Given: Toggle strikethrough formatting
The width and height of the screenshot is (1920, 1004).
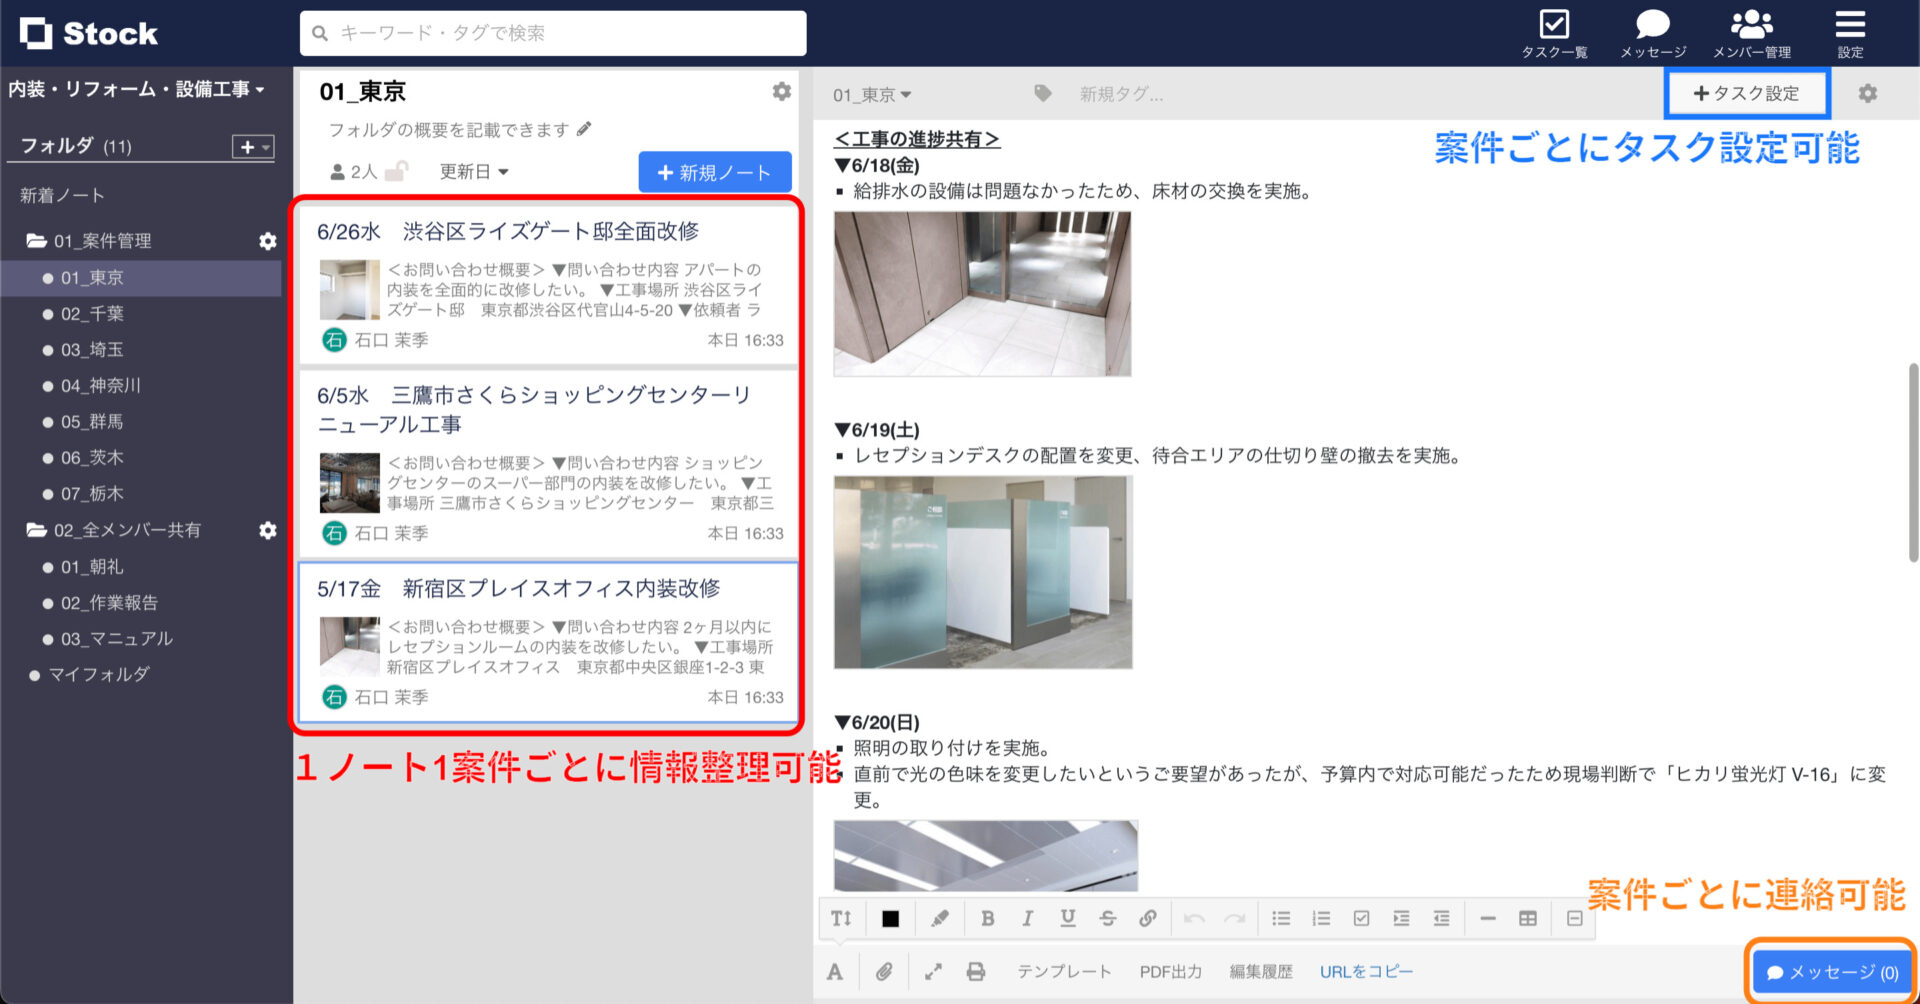Looking at the screenshot, I should coord(1107,918).
